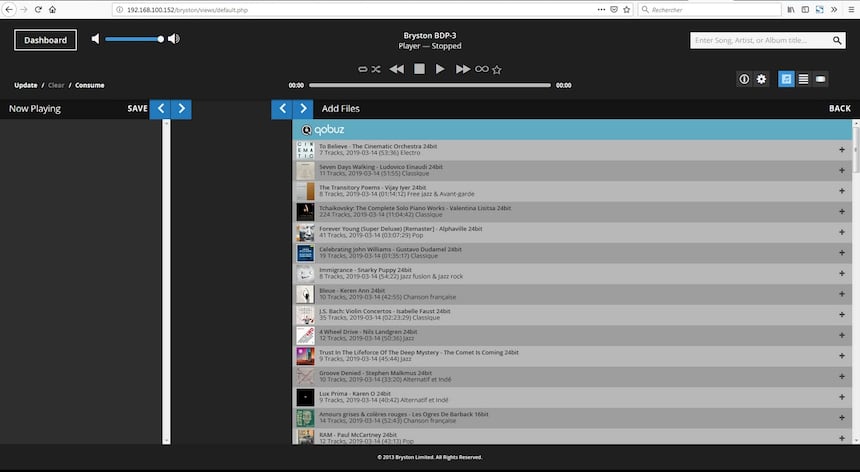
Task: Switch to list view icon
Action: 803,79
